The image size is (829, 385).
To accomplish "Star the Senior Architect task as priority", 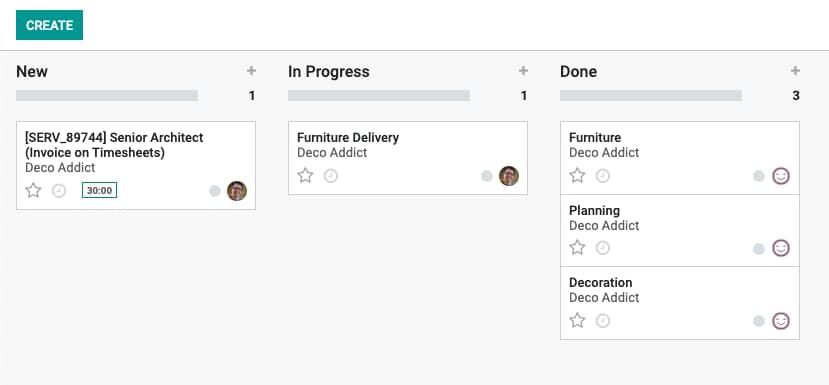I will (x=33, y=190).
